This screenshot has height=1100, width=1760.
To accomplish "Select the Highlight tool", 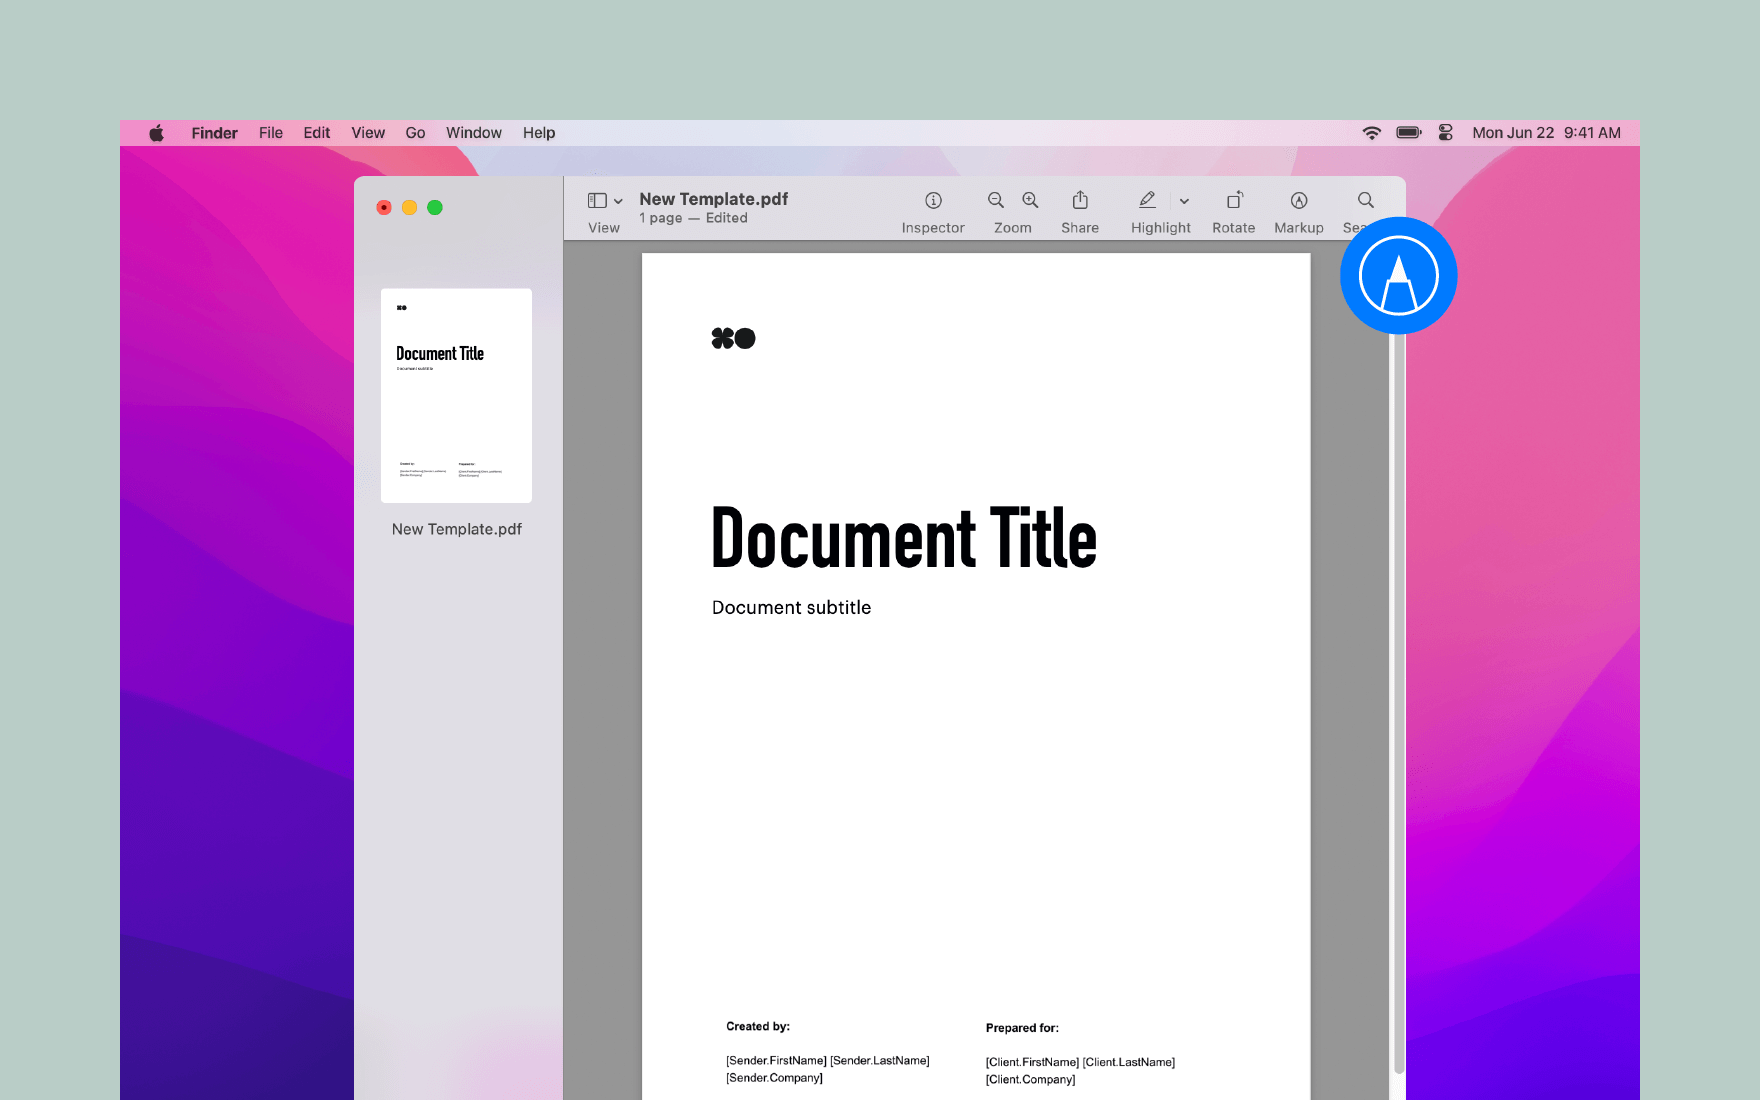I will click(x=1147, y=200).
